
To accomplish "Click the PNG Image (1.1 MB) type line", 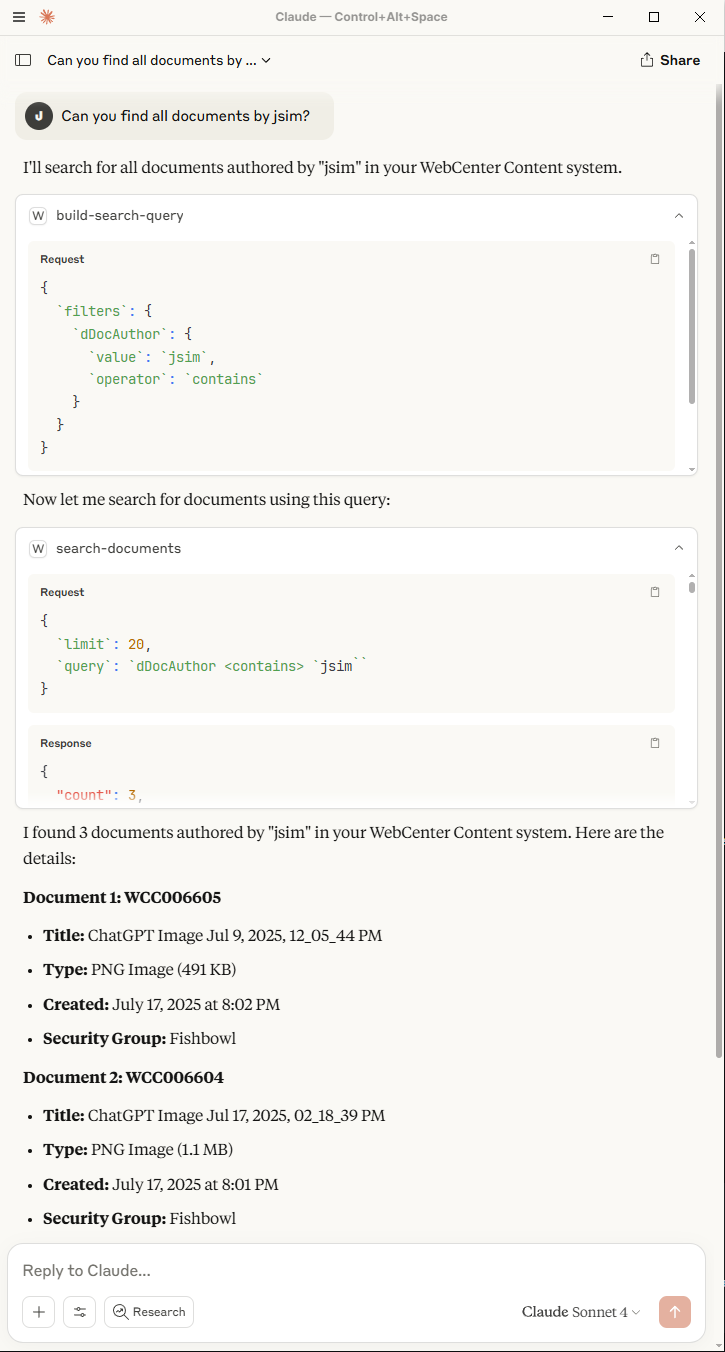I will (x=138, y=1149).
